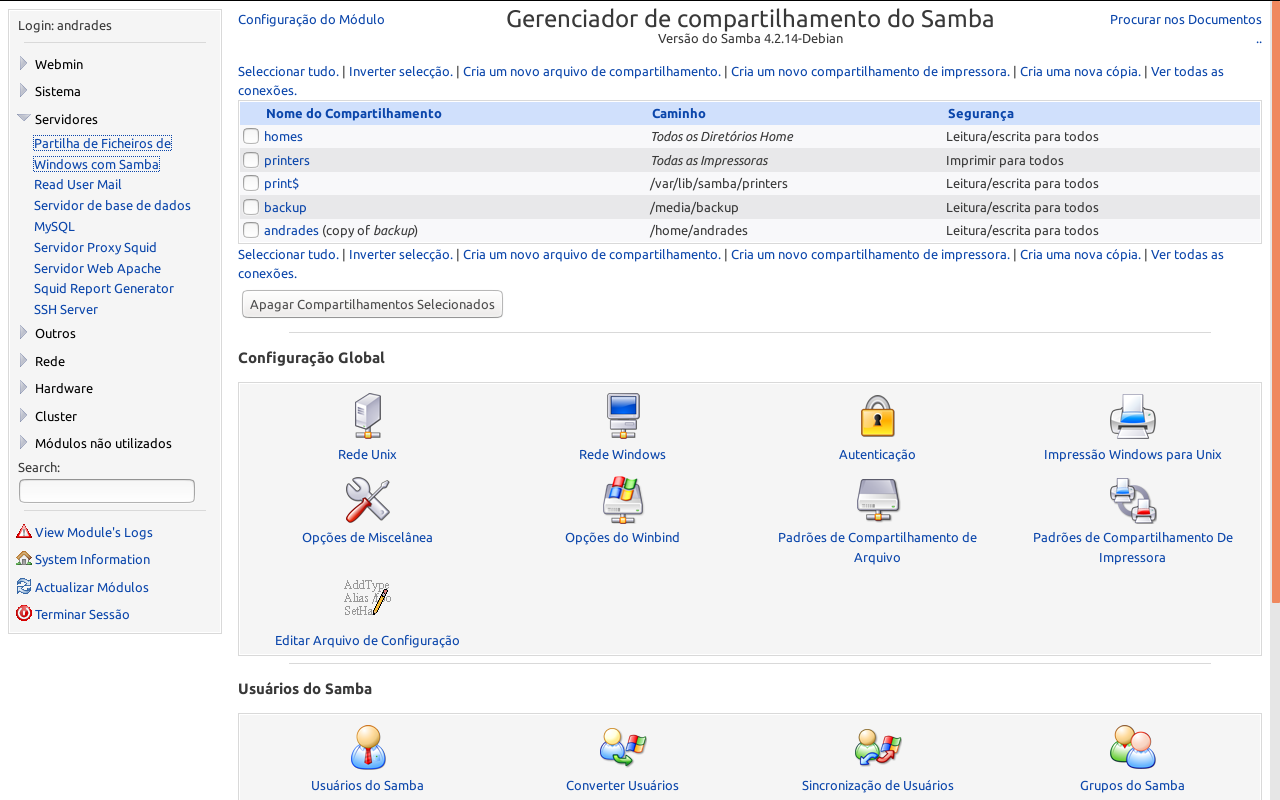Click Seleccionar tudo above the shares table

(x=288, y=71)
